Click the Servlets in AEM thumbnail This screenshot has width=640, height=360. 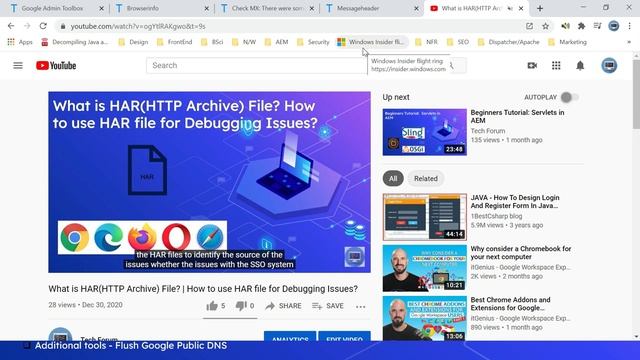pyautogui.click(x=424, y=132)
